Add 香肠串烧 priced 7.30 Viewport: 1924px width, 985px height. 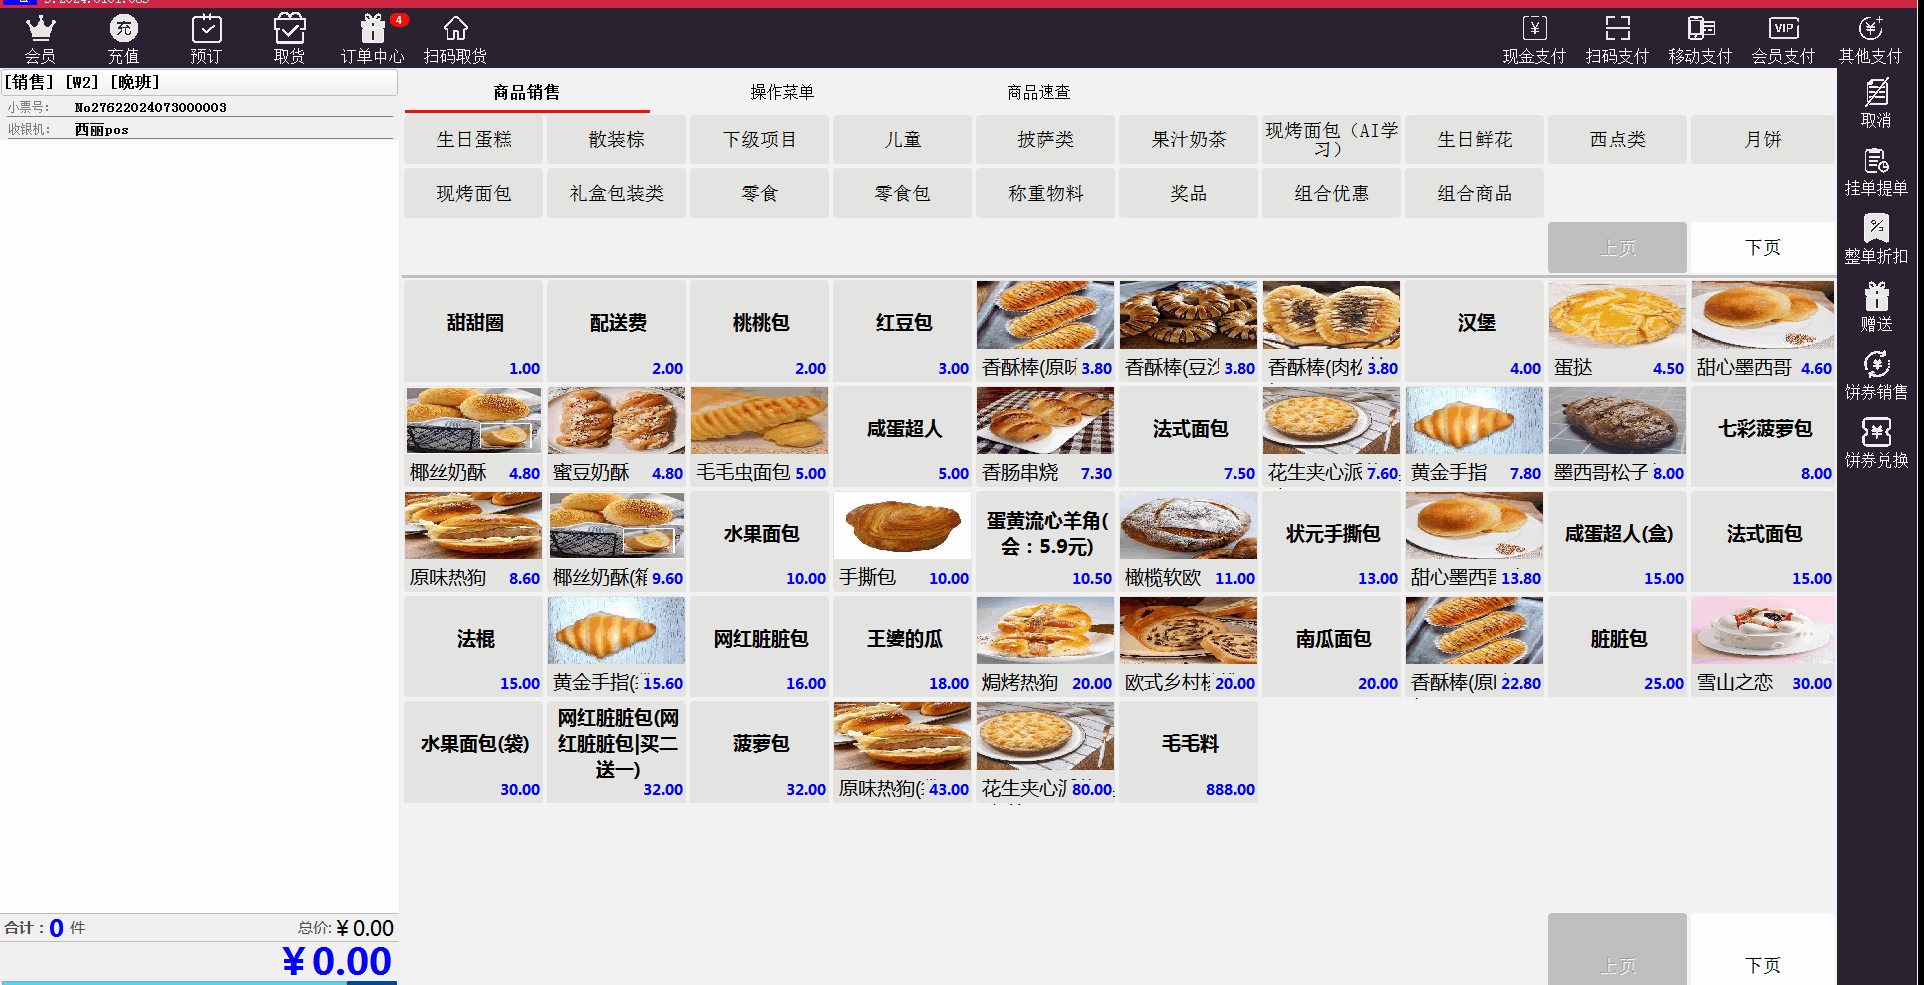(1046, 436)
